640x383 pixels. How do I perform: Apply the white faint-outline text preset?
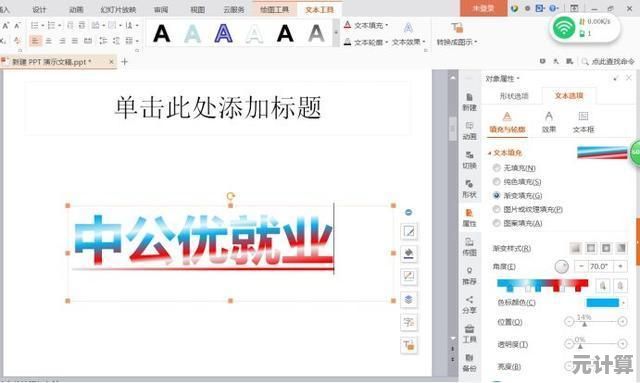point(254,33)
